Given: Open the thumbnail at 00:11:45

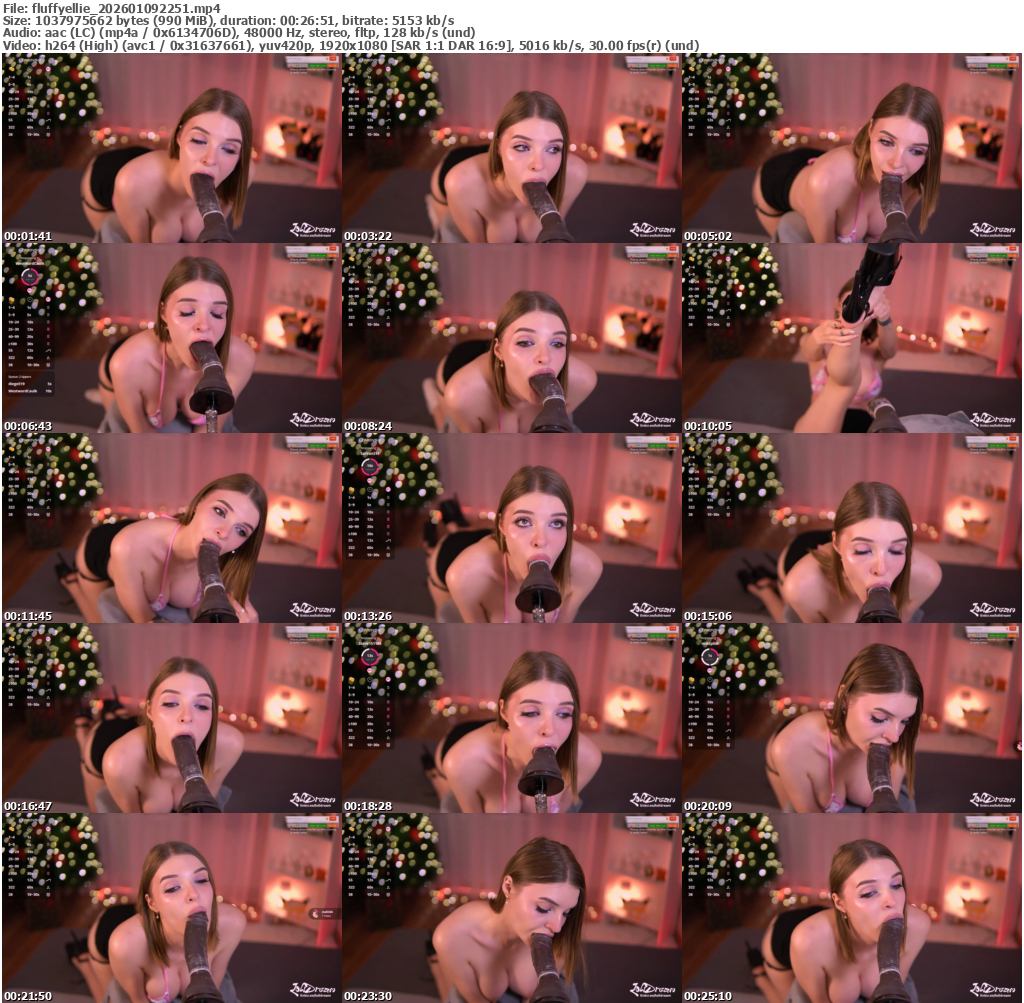Looking at the screenshot, I should [171, 528].
